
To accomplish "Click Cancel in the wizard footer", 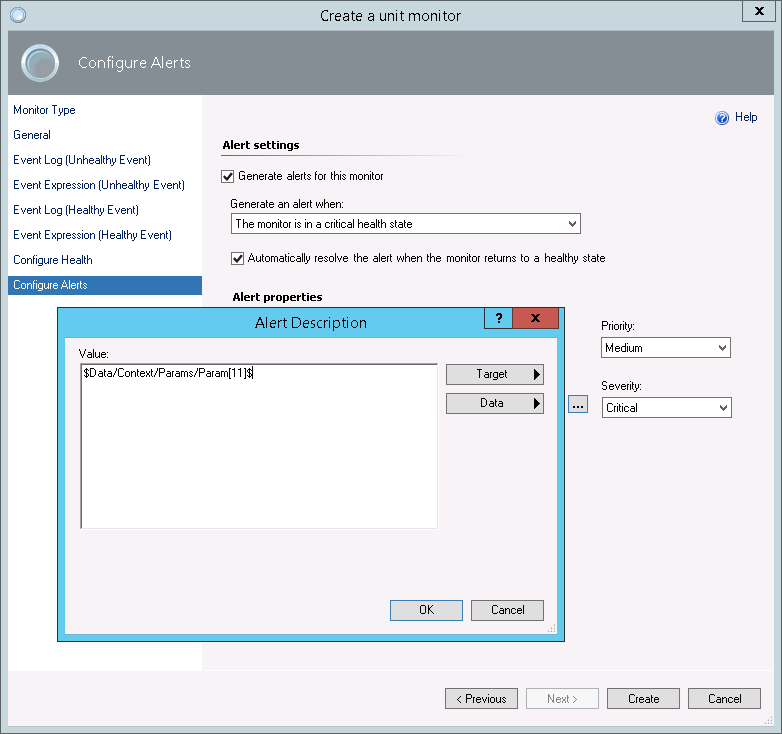I will pos(724,699).
